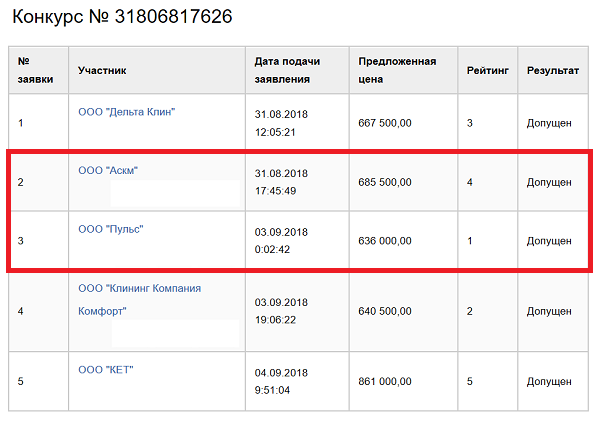The width and height of the screenshot is (600, 422).
Task: Click the "Конкурс № 31806817626" heading
Action: pos(122,17)
